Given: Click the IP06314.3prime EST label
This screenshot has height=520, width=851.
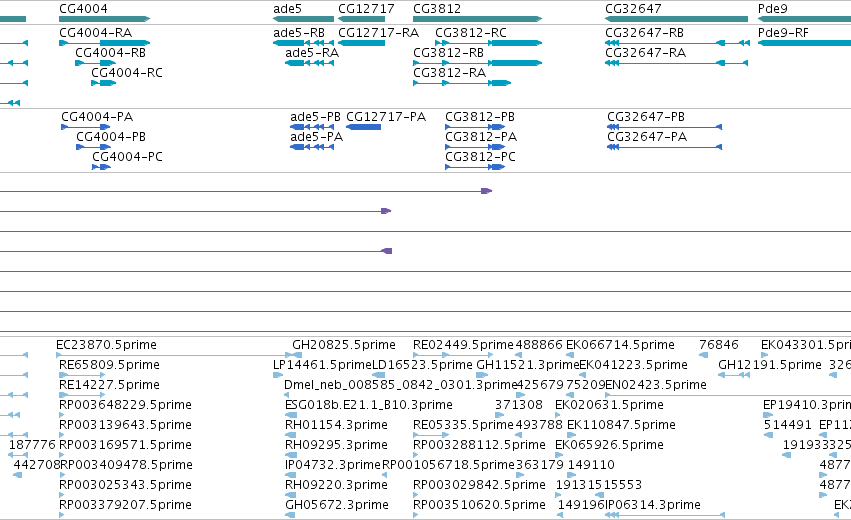Looking at the screenshot, I should pyautogui.click(x=653, y=505).
